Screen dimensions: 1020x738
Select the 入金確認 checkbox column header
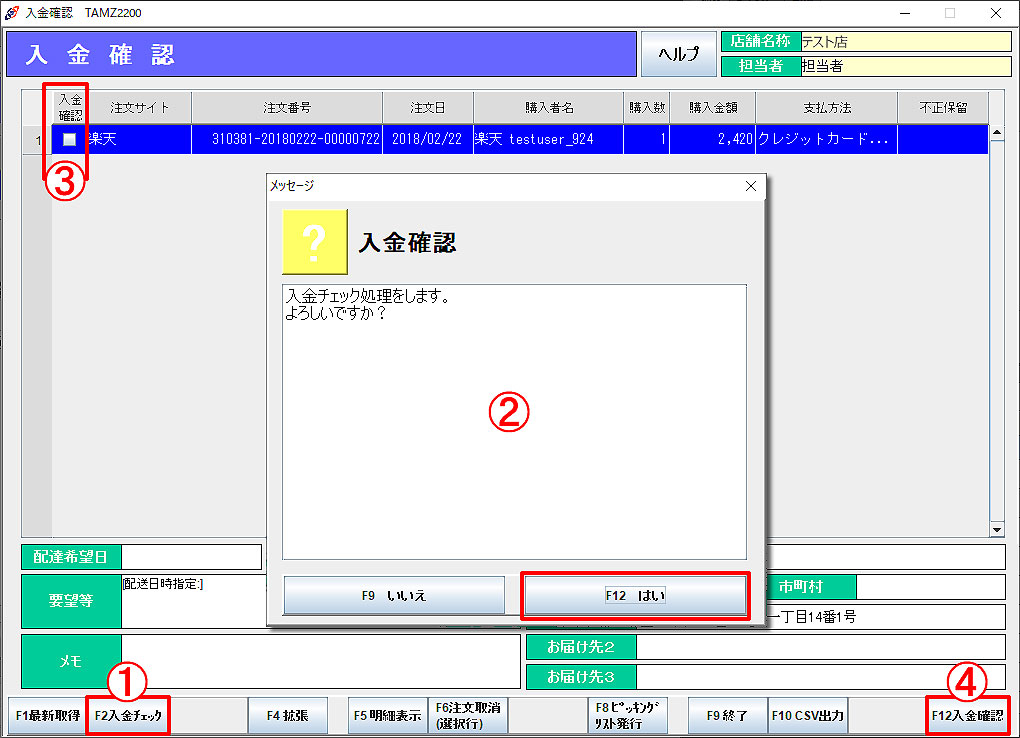click(x=70, y=107)
